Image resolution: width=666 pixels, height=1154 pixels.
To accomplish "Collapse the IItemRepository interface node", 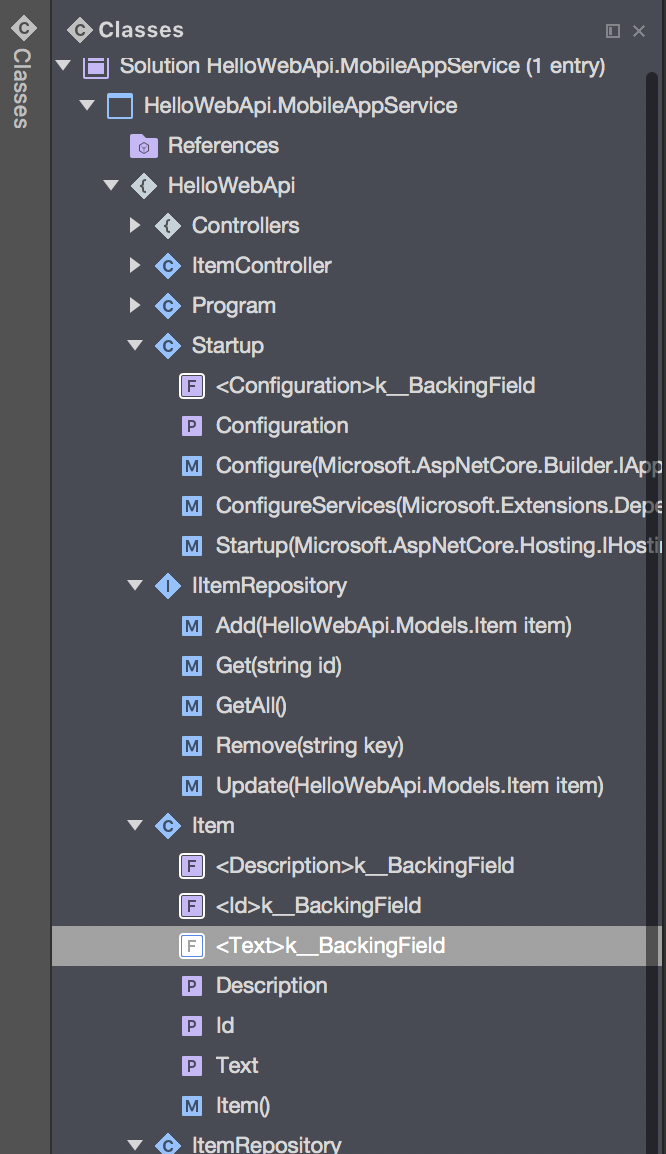I will pyautogui.click(x=135, y=585).
